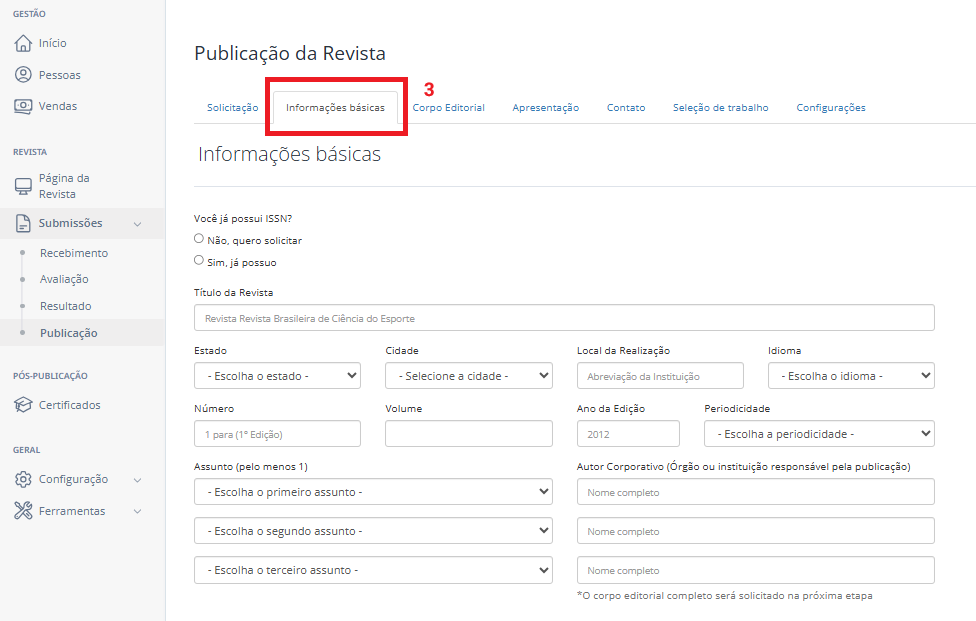Open the Apresentação tab
Viewport: 976px width, 621px height.
(x=545, y=108)
